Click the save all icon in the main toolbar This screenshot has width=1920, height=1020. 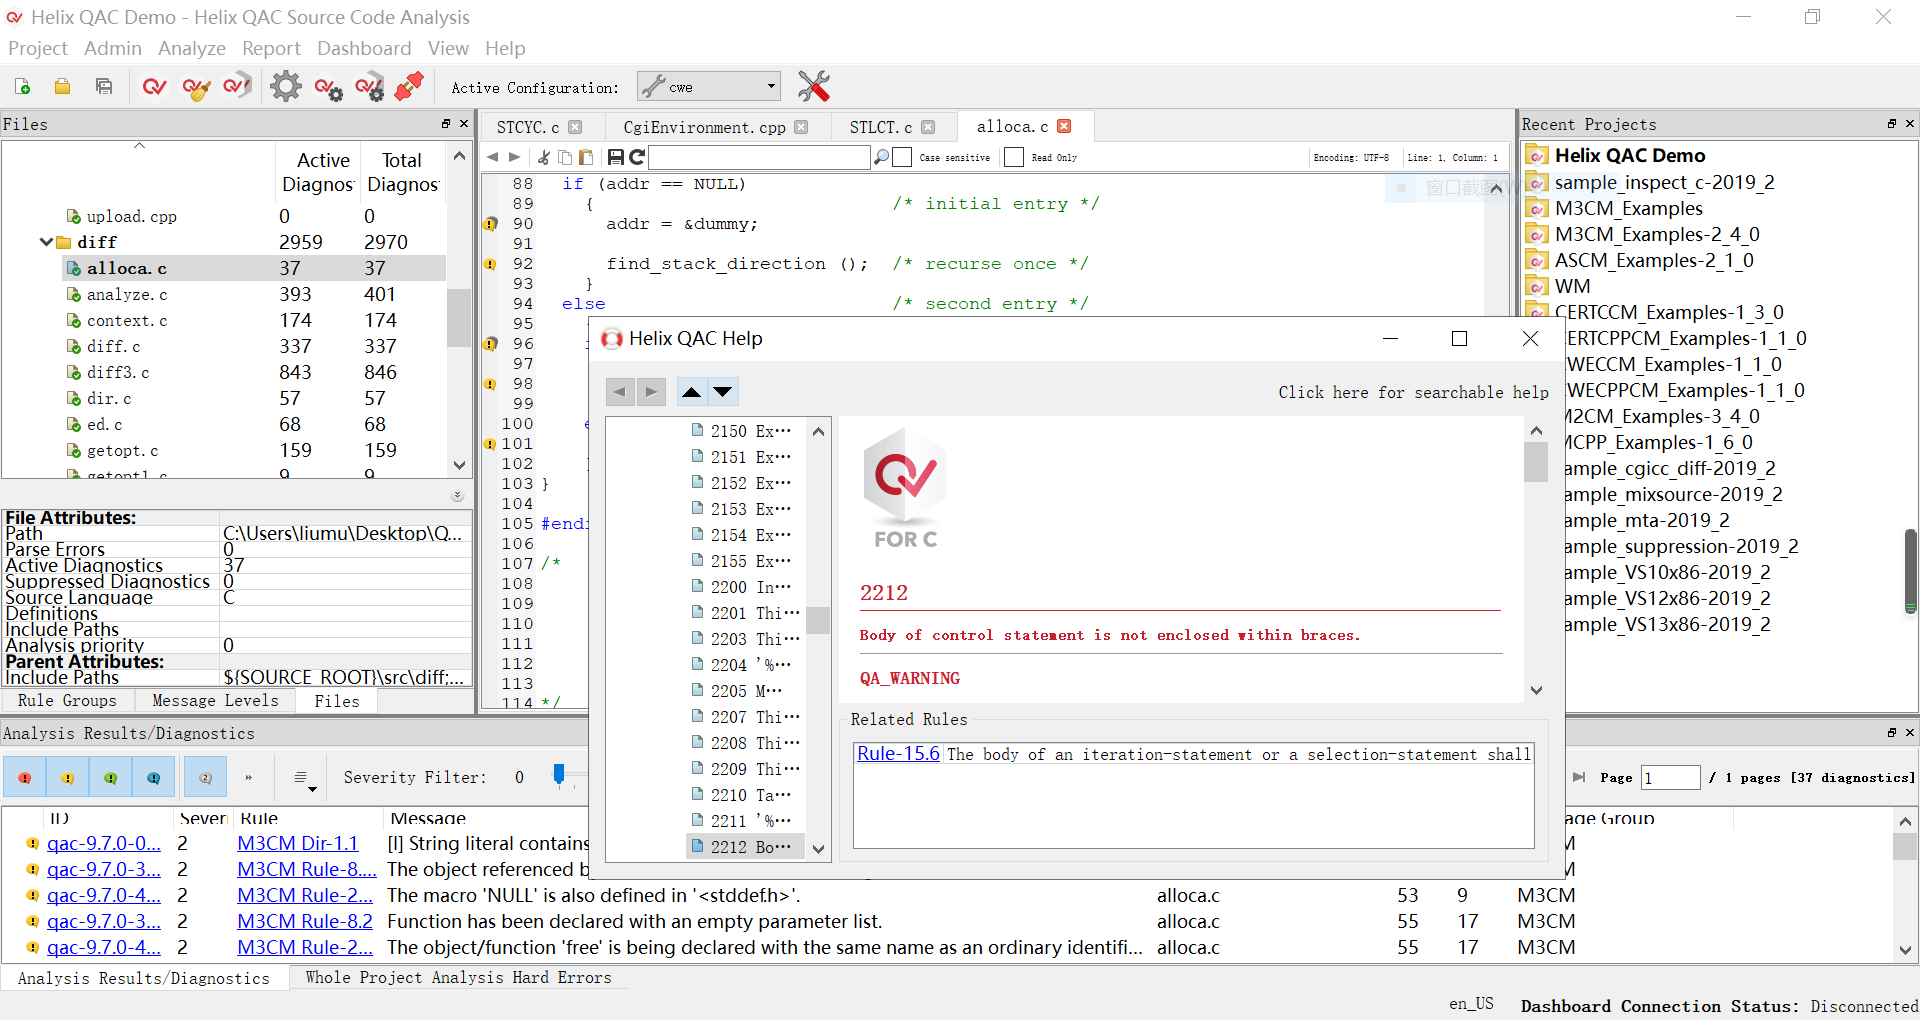[x=104, y=87]
